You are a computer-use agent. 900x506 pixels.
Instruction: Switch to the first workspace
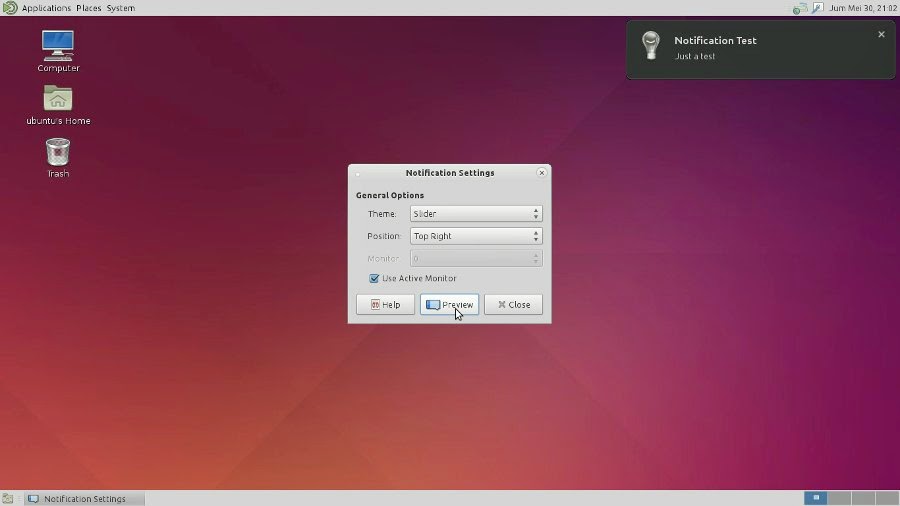point(816,498)
